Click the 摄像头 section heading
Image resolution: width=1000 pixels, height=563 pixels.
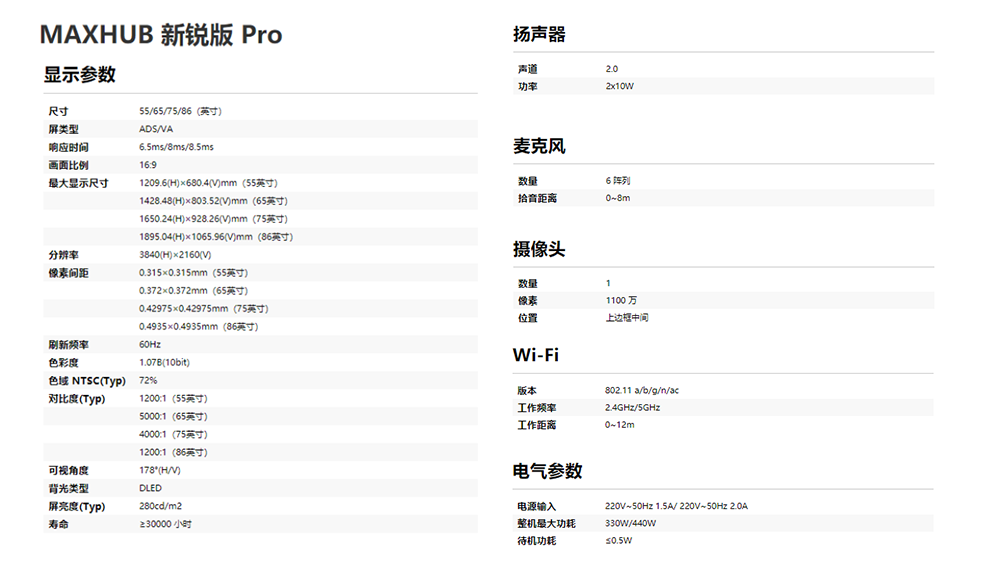coord(539,249)
